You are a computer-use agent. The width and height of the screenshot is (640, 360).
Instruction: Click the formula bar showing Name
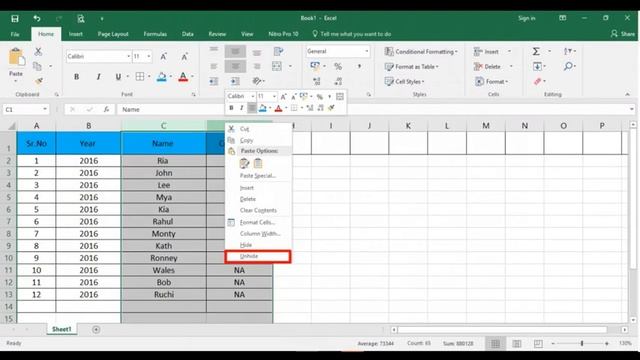point(374,109)
